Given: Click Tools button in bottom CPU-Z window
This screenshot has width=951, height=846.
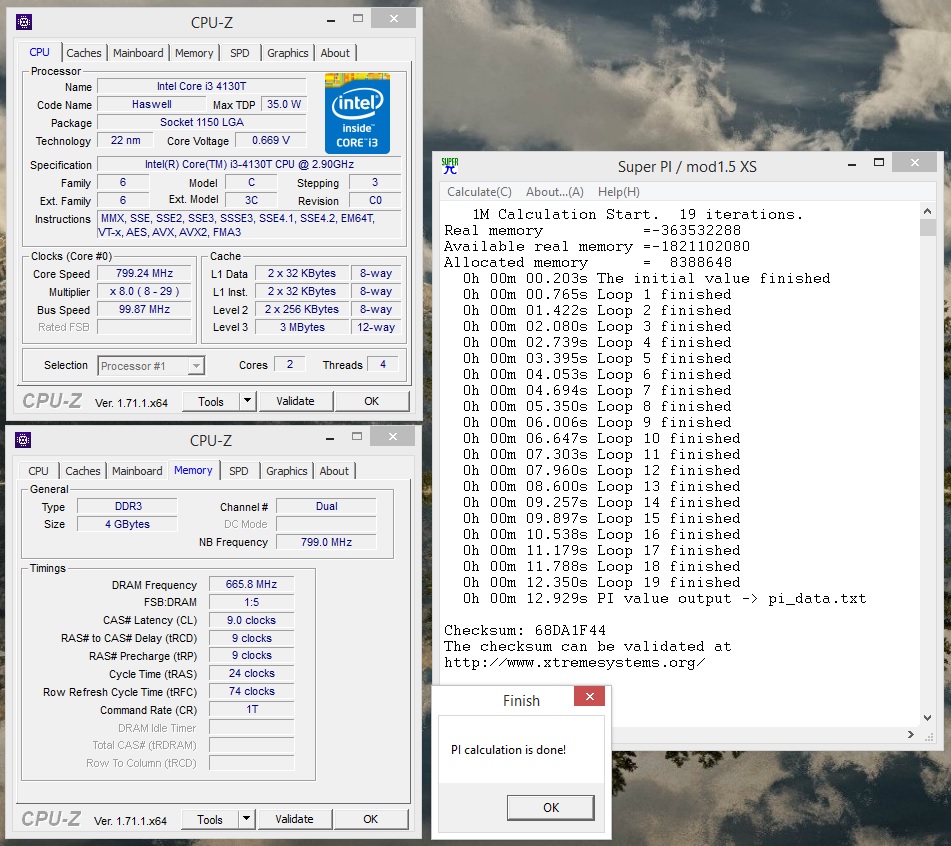Looking at the screenshot, I should pos(209,819).
